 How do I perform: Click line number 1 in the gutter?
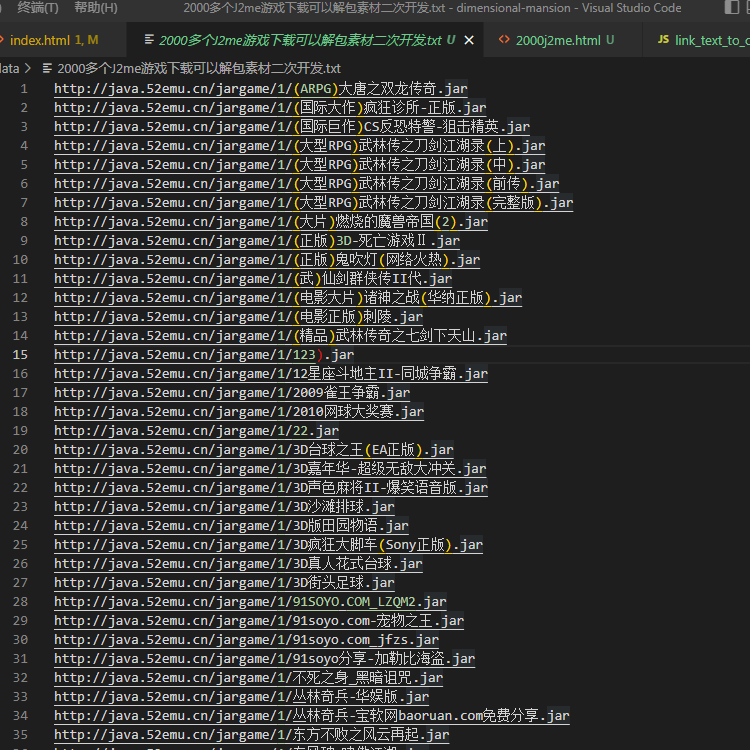click(24, 88)
